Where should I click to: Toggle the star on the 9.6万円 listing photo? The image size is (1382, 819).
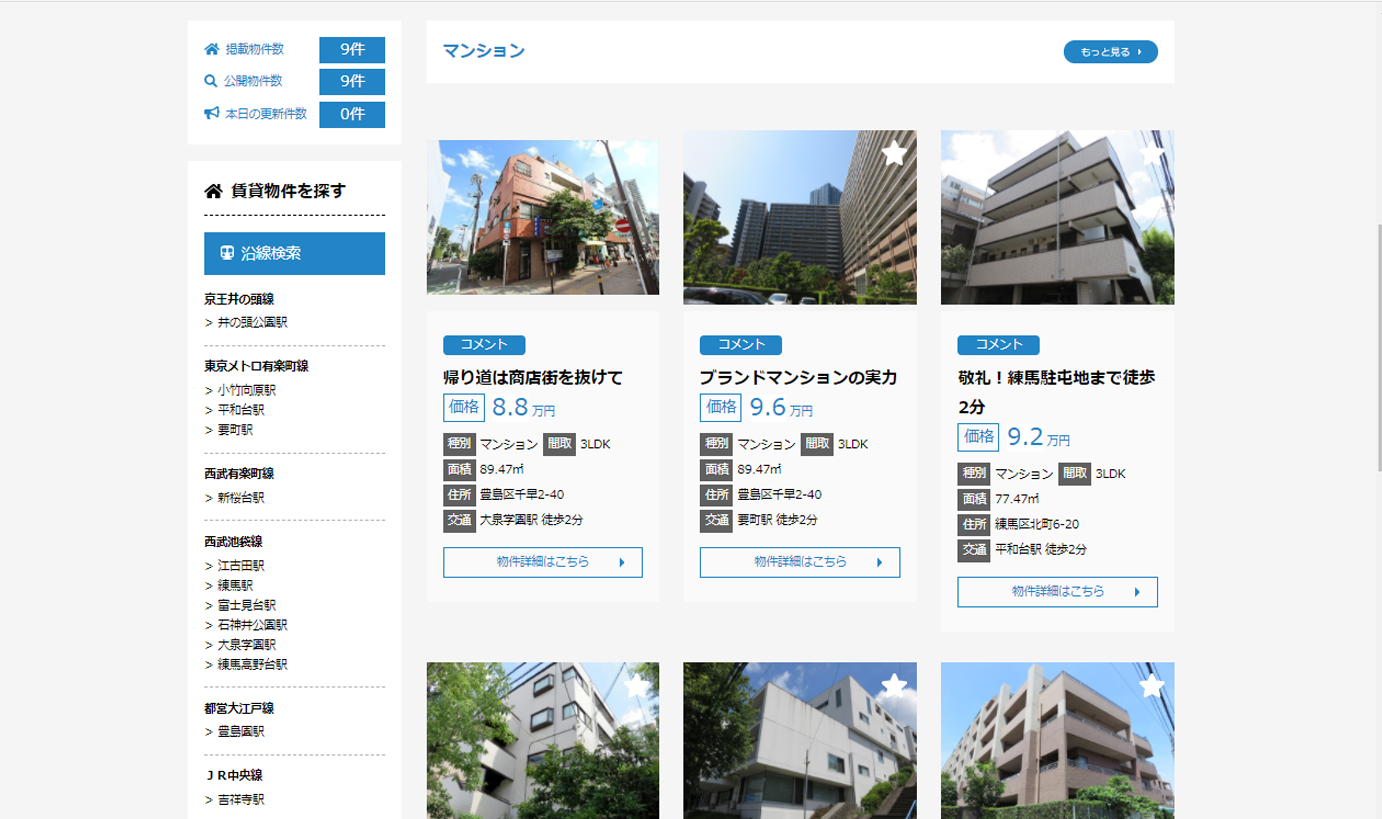(x=894, y=154)
